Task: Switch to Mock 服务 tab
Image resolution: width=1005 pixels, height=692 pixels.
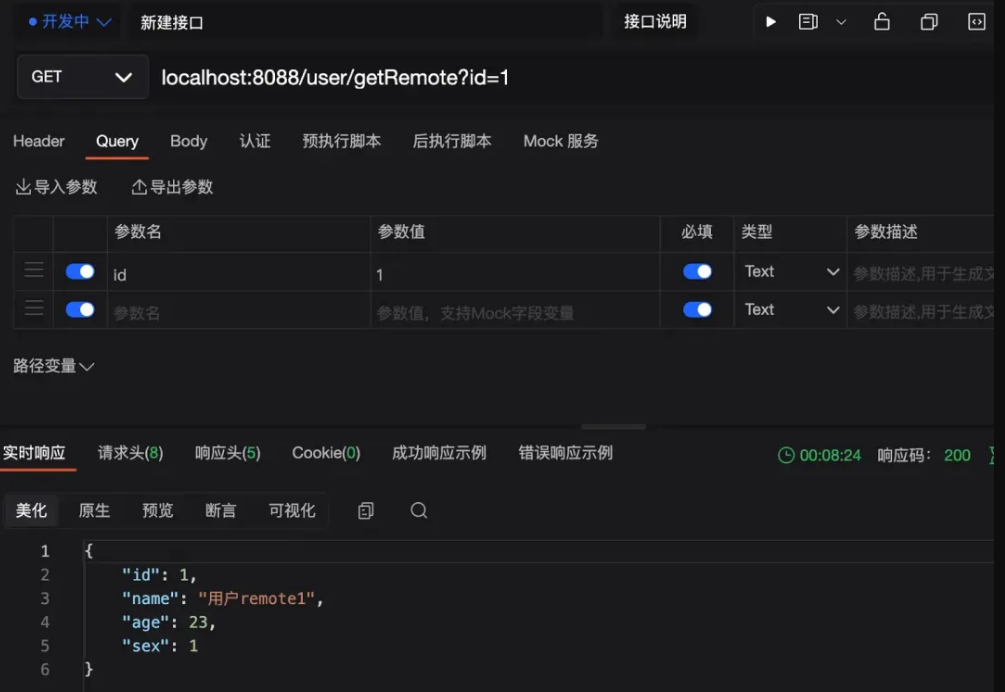Action: [561, 141]
